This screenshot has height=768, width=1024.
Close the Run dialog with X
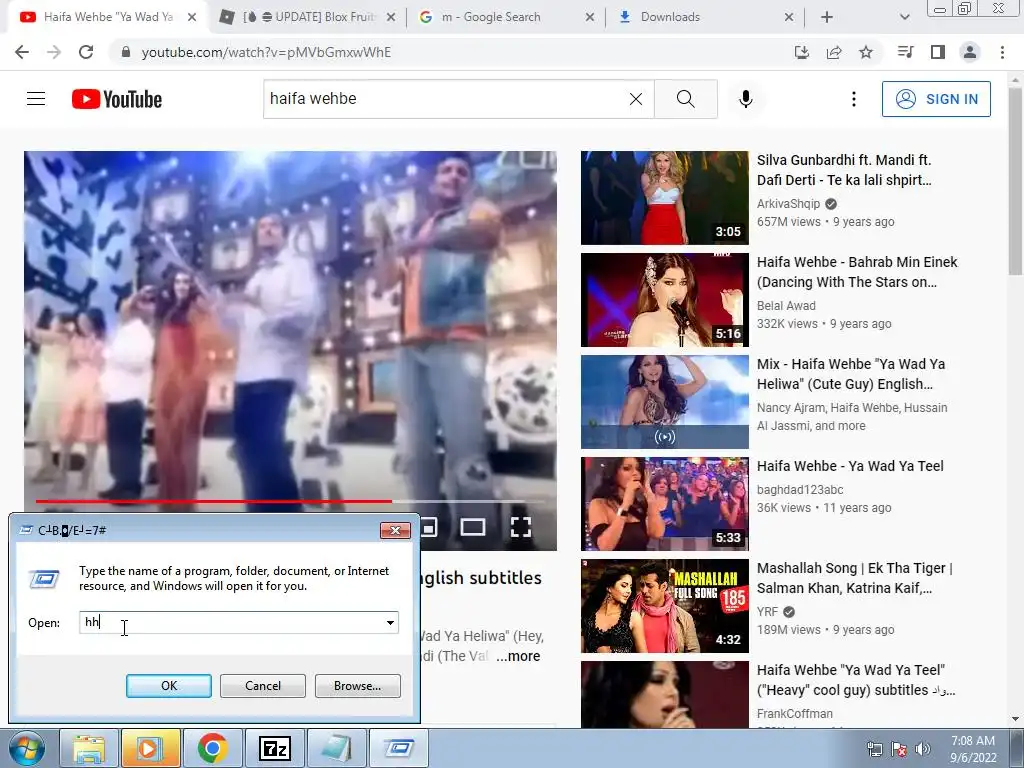click(395, 530)
